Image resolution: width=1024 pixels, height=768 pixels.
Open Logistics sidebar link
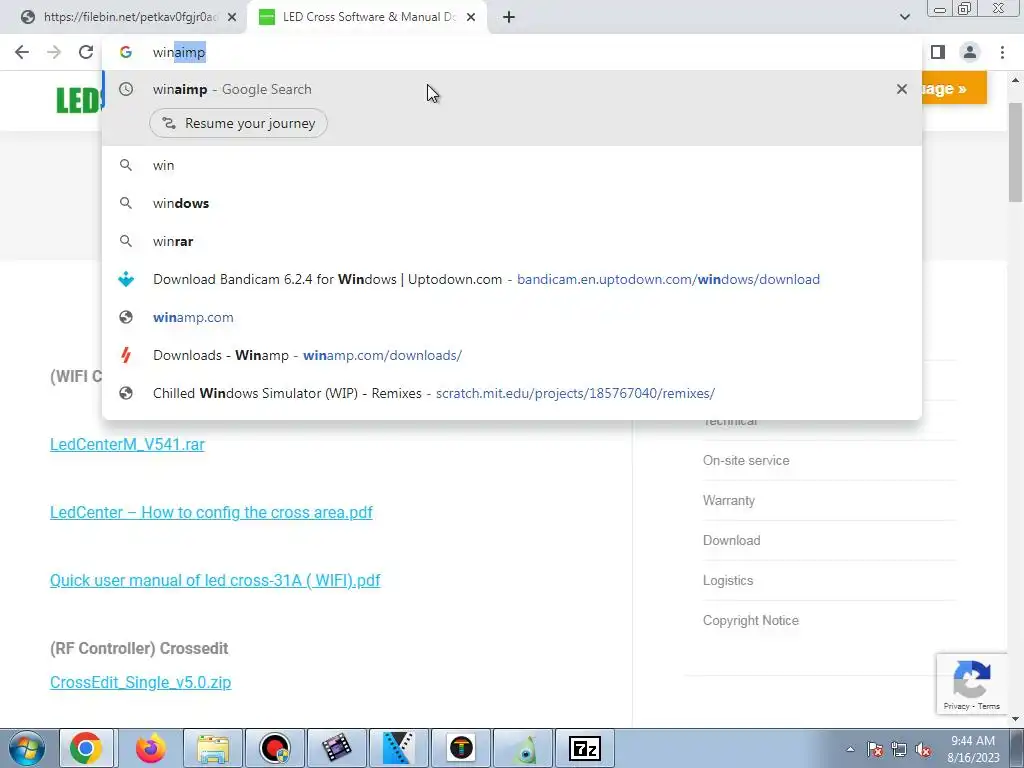pyautogui.click(x=728, y=581)
